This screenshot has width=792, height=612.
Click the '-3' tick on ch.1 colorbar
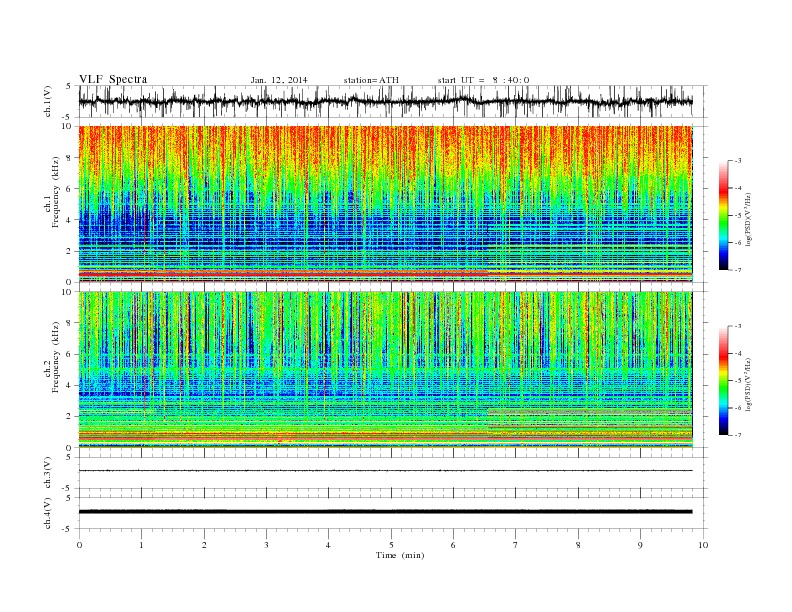[737, 161]
